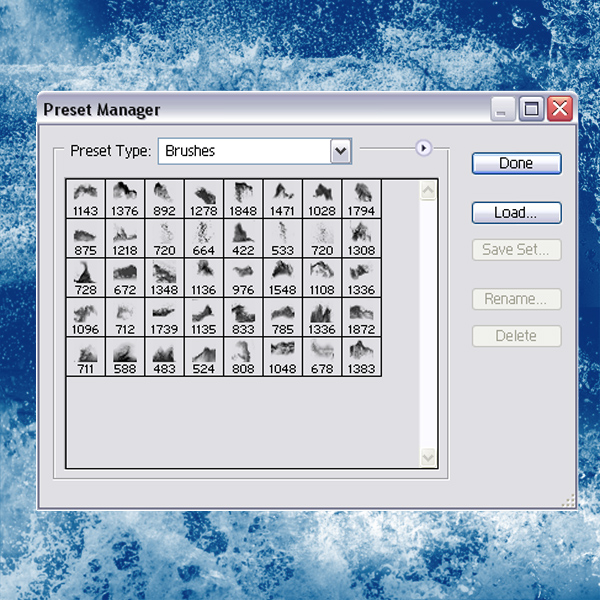
Task: Select the 1848 brush preset
Action: 243,199
